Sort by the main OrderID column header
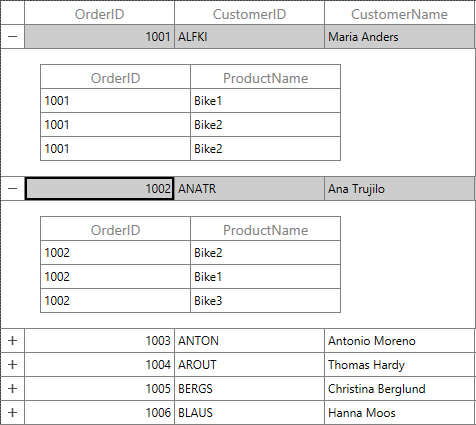 pyautogui.click(x=99, y=13)
